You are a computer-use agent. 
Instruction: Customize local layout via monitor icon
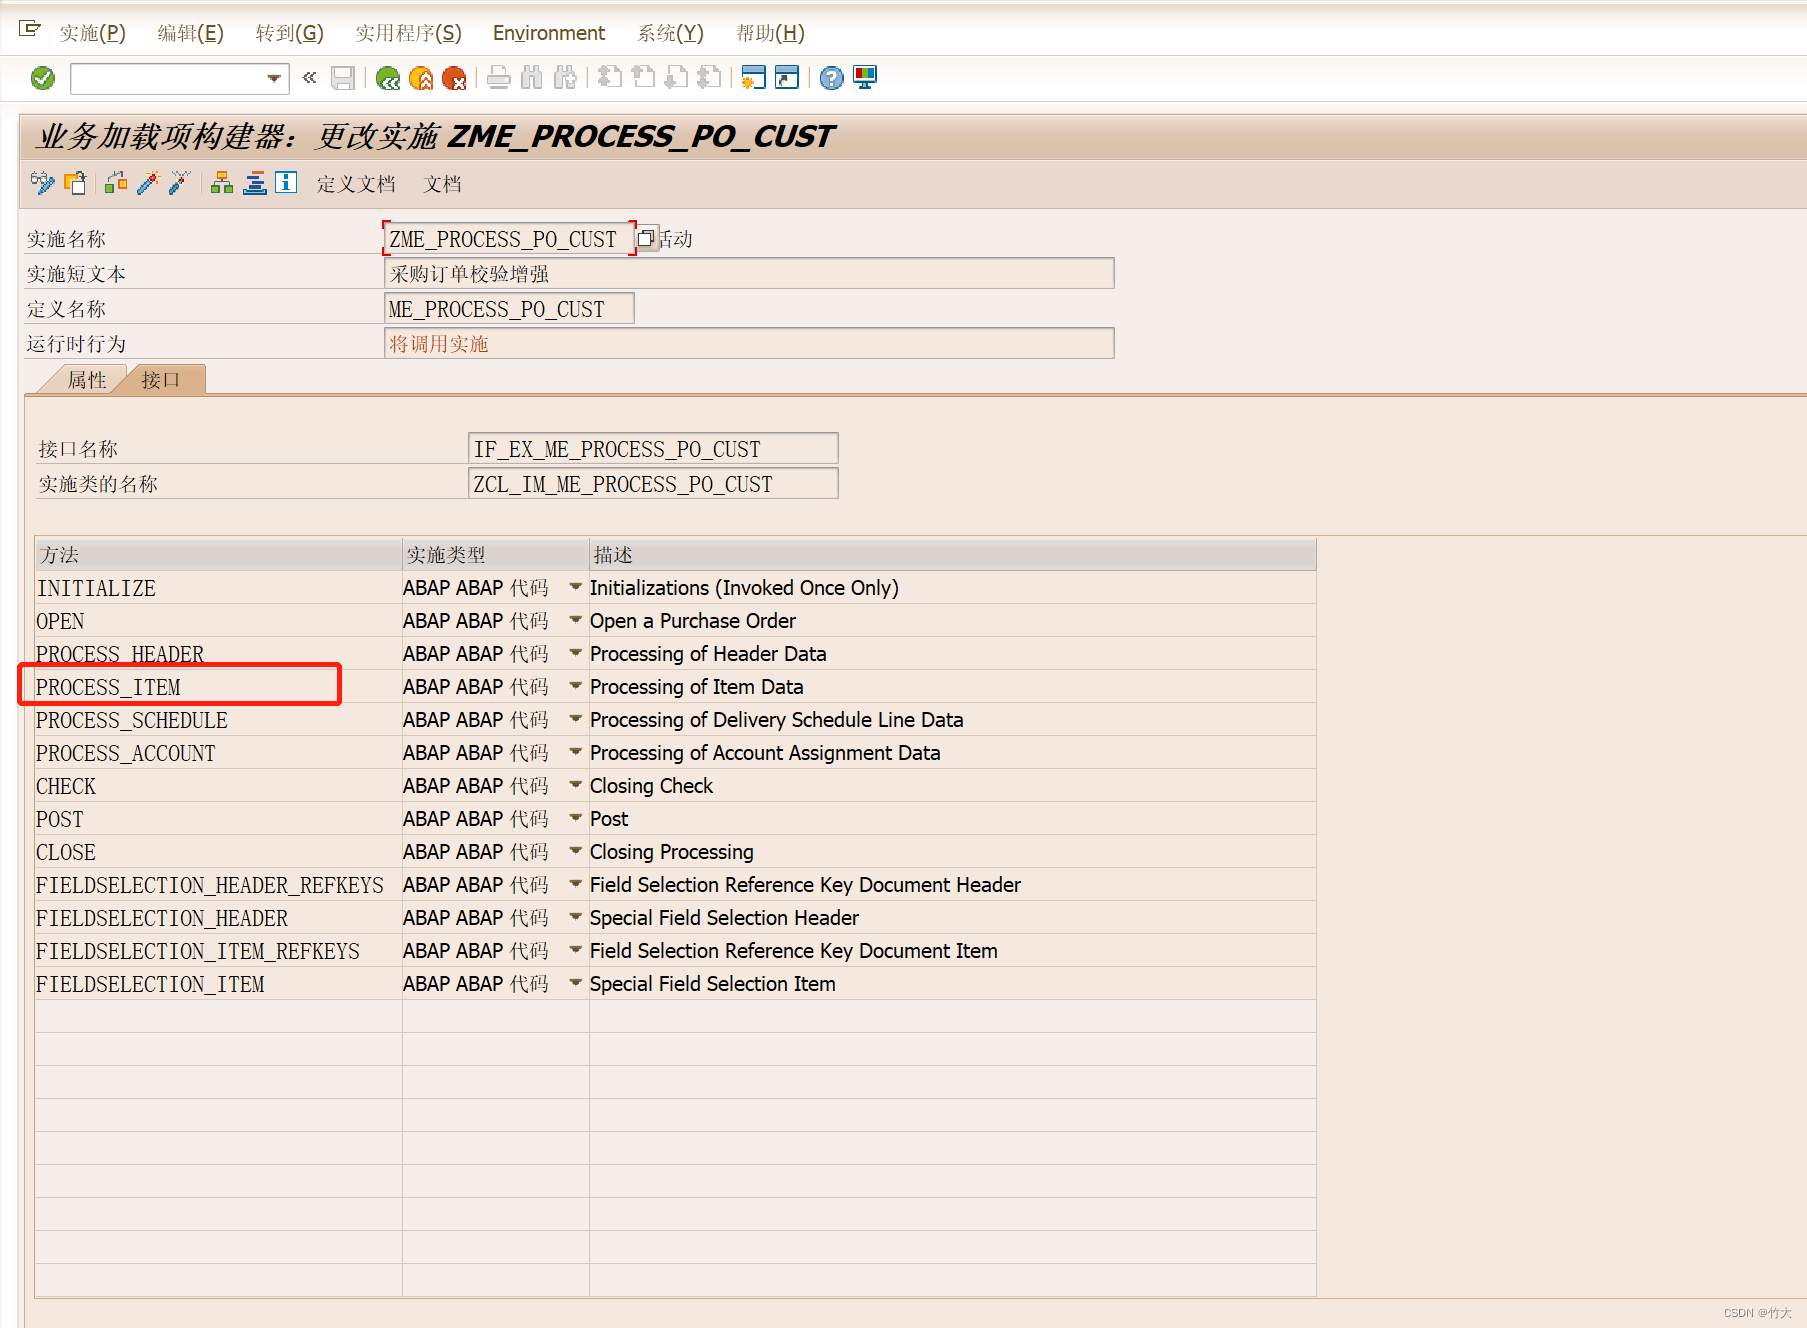pos(865,78)
